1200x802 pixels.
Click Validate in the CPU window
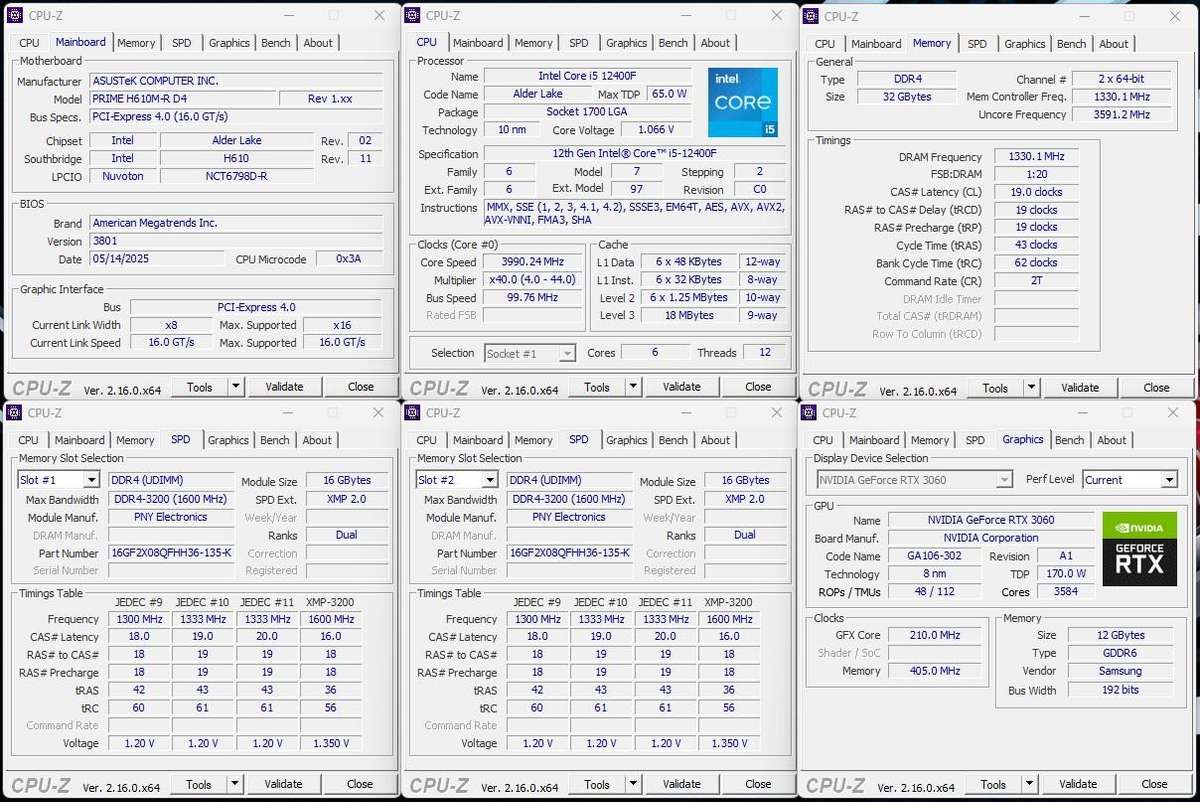pyautogui.click(x=681, y=386)
